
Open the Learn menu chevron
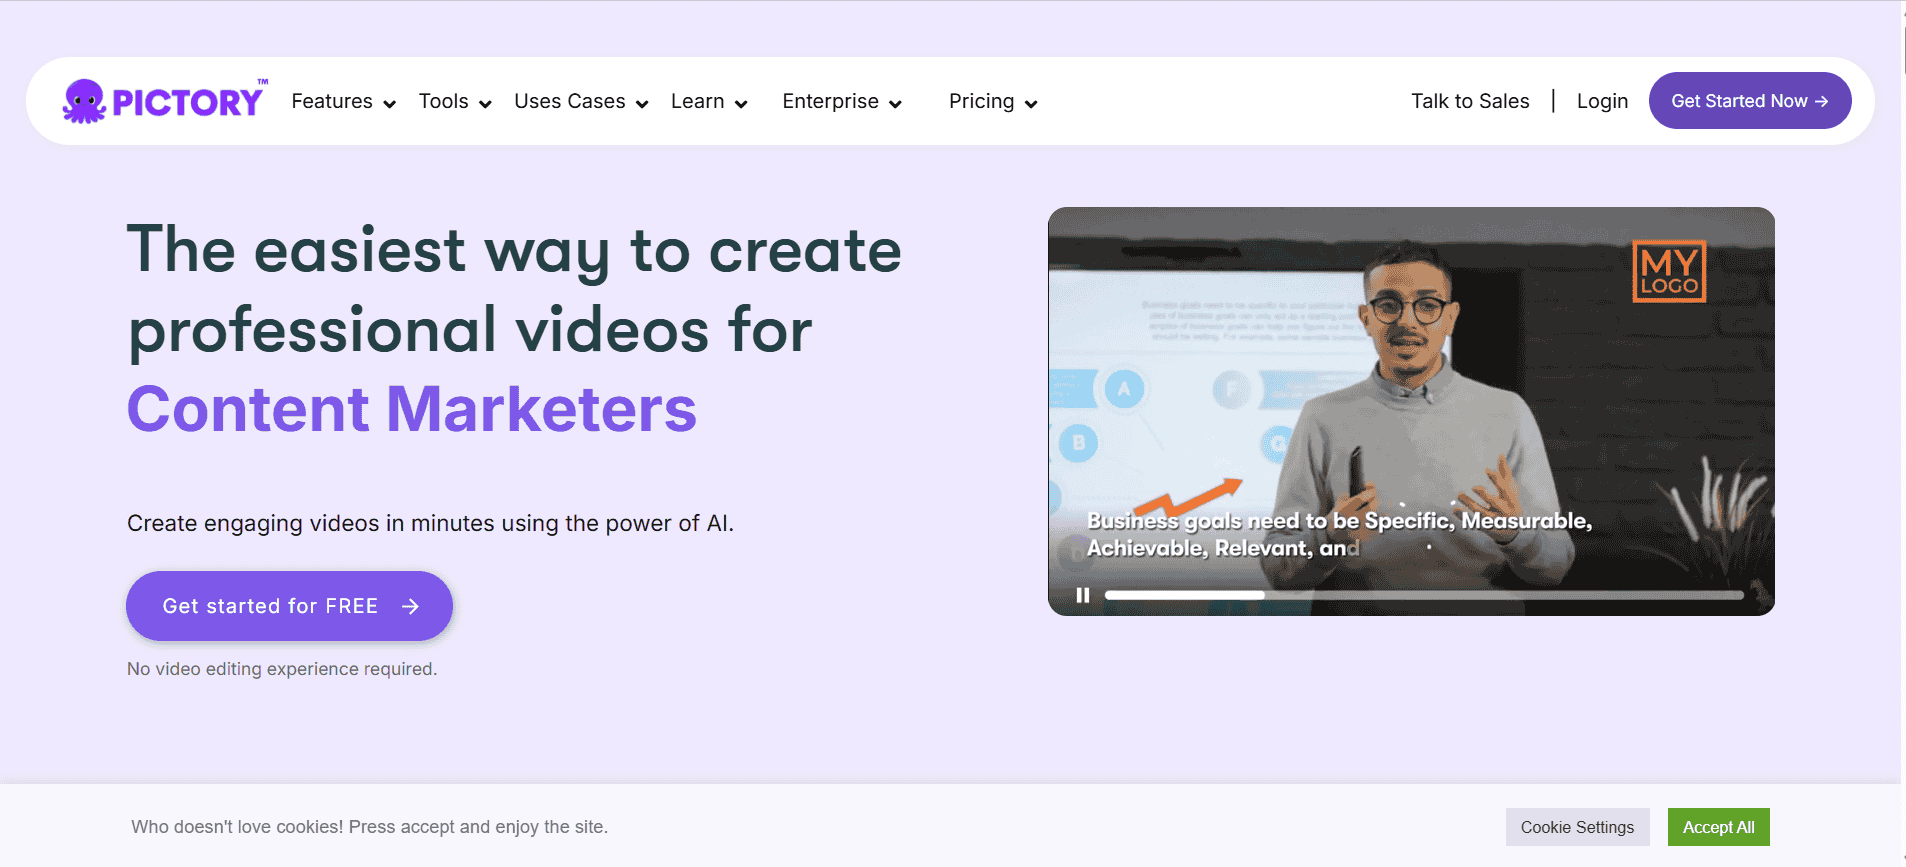(741, 104)
